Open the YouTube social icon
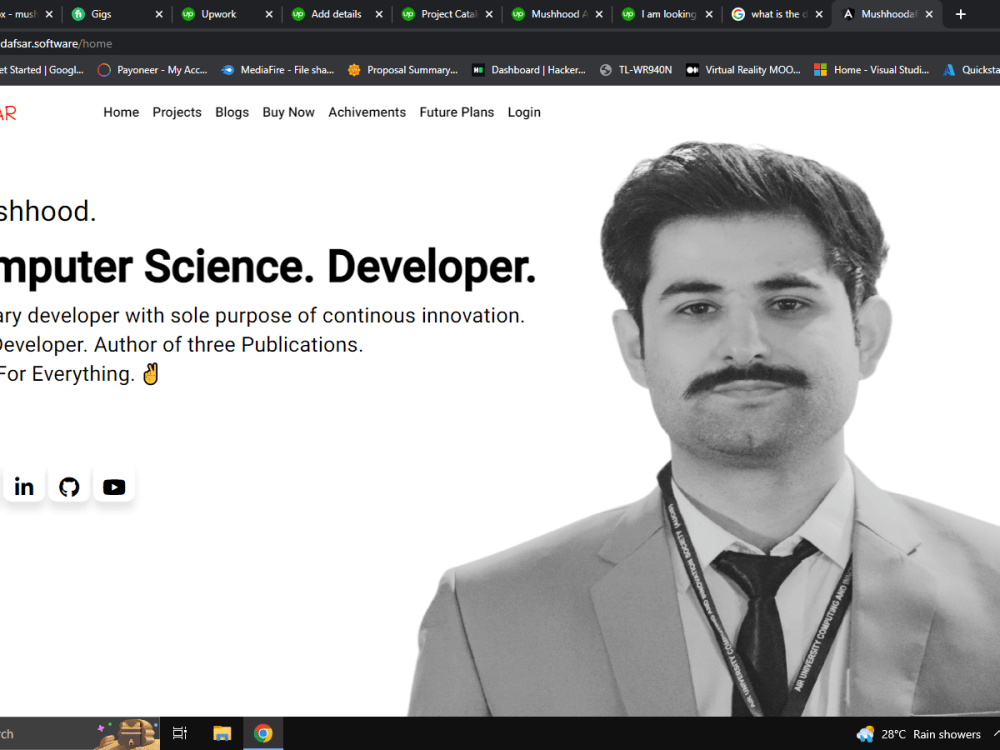The image size is (1000, 750). [114, 487]
